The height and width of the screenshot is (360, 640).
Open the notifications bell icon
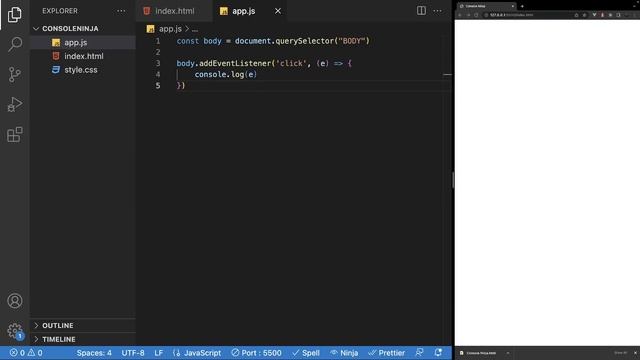click(438, 353)
